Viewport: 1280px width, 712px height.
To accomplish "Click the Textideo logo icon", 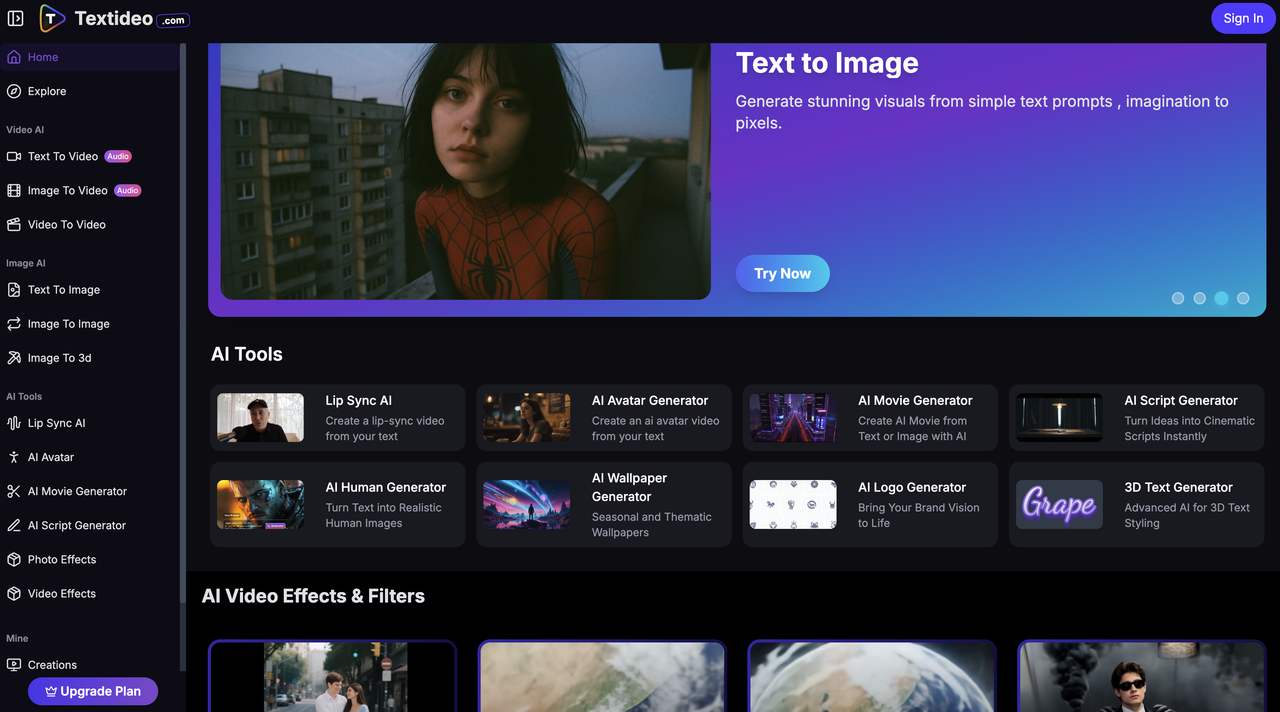I will pyautogui.click(x=53, y=18).
